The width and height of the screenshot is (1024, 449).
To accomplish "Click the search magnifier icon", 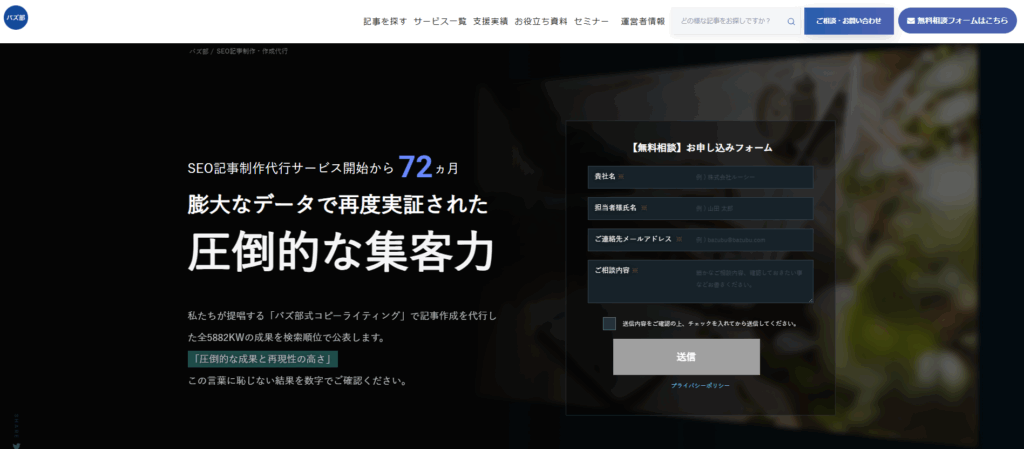I will pos(791,21).
